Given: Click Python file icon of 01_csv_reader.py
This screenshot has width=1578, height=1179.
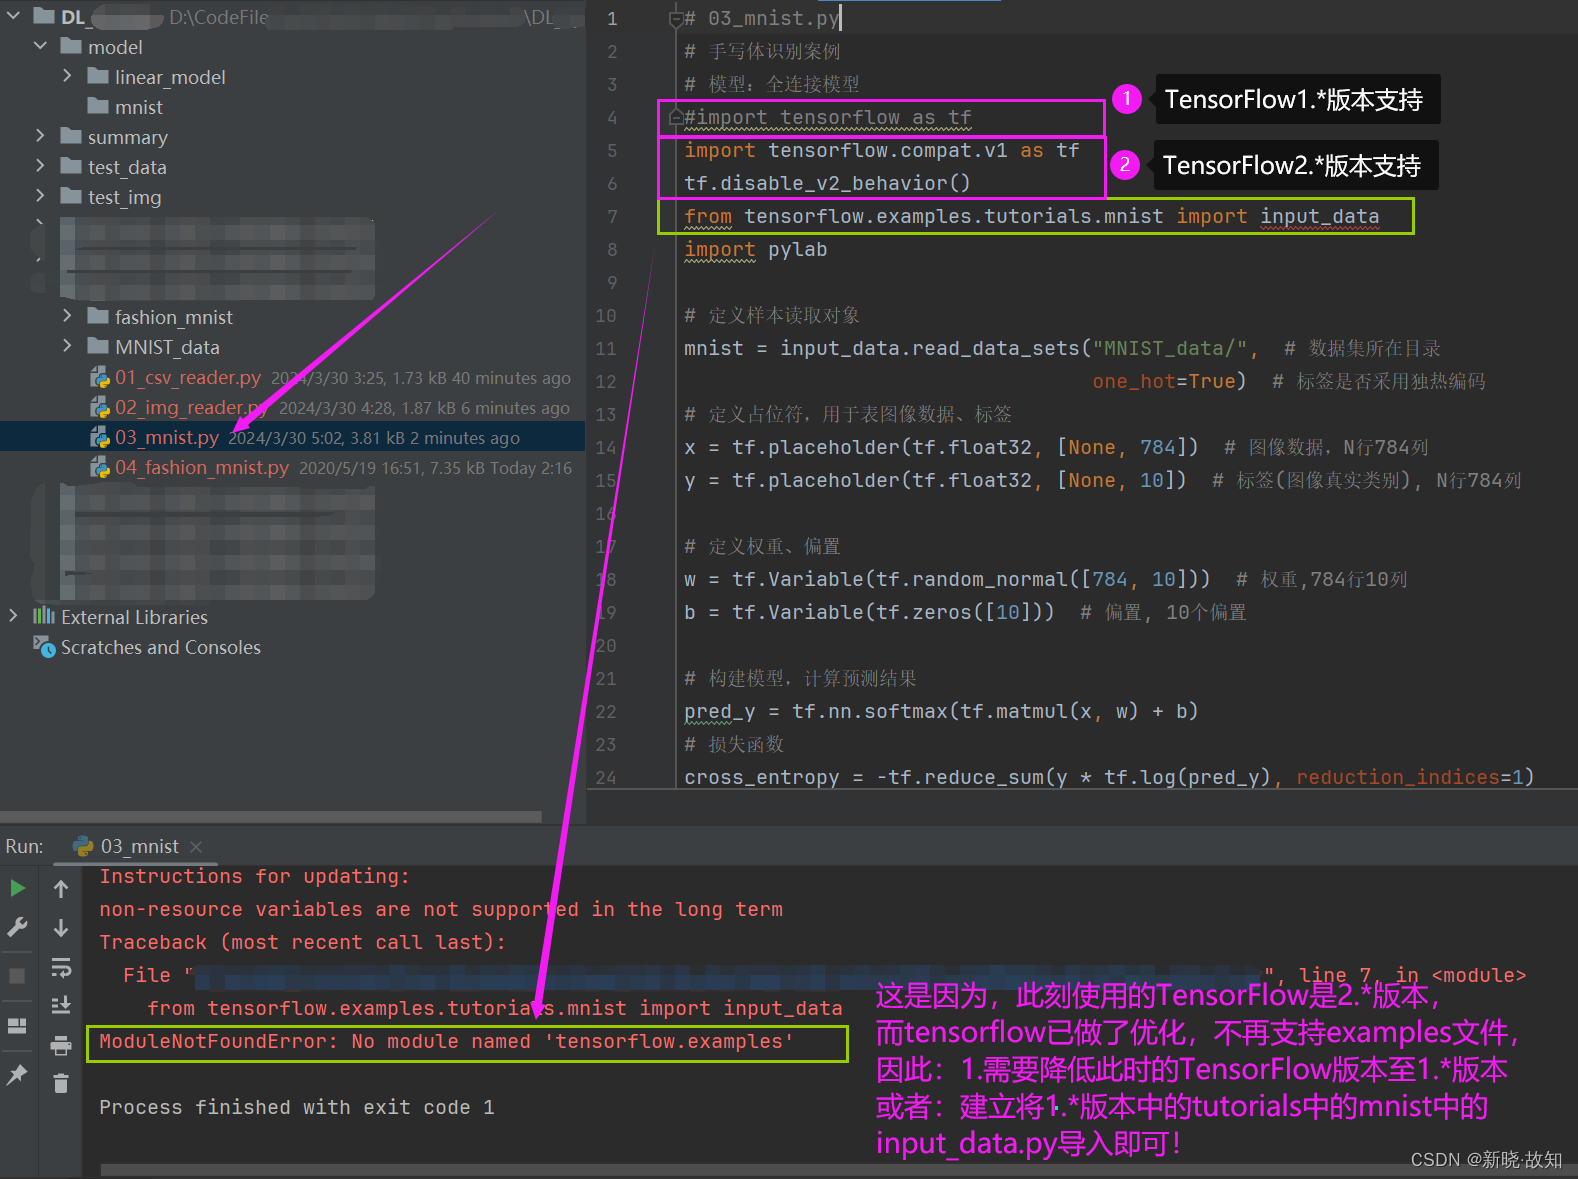Looking at the screenshot, I should point(100,377).
